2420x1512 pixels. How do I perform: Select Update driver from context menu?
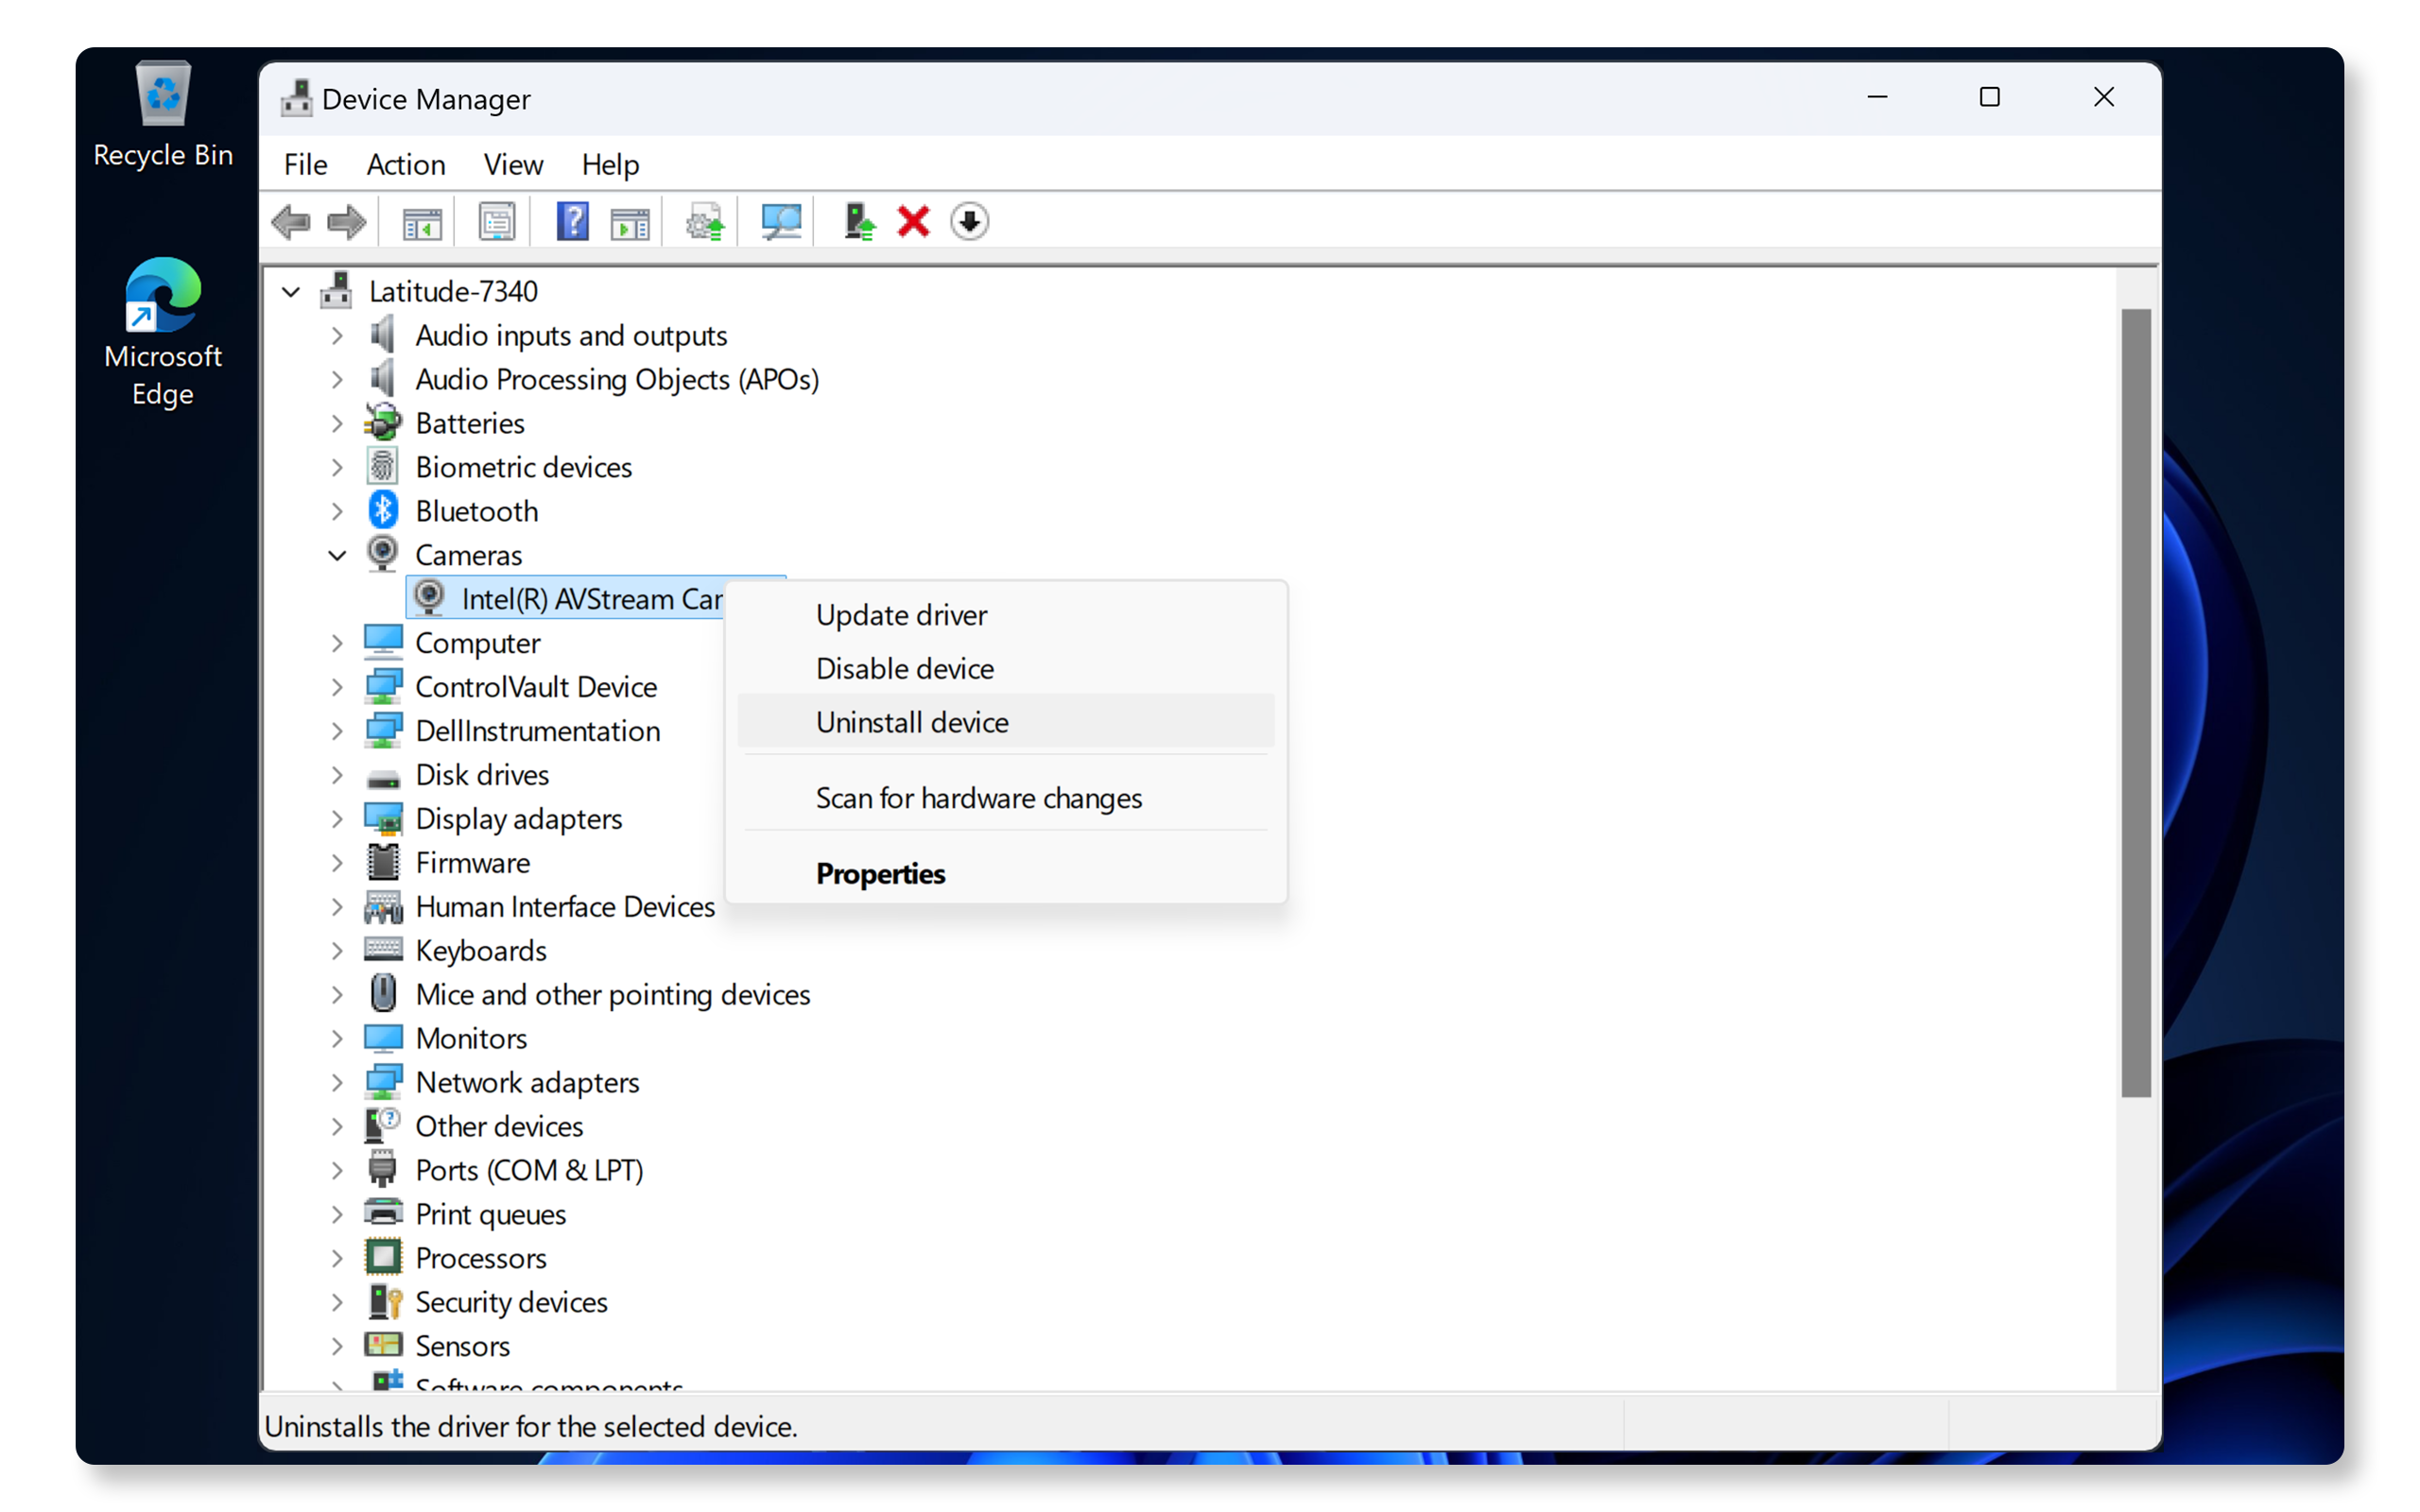tap(901, 615)
